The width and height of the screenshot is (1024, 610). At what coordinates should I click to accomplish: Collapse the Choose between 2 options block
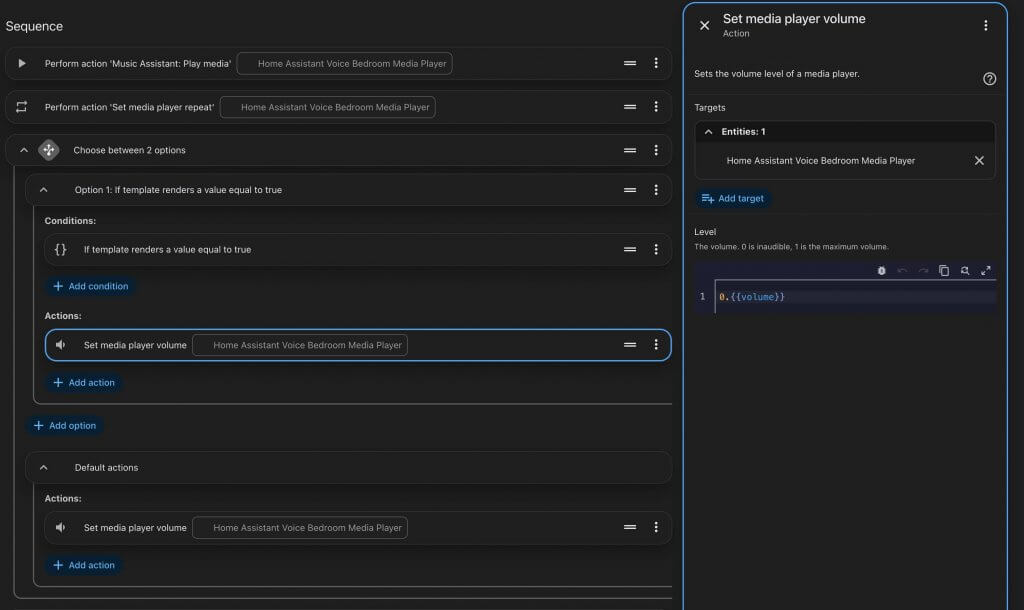click(24, 150)
